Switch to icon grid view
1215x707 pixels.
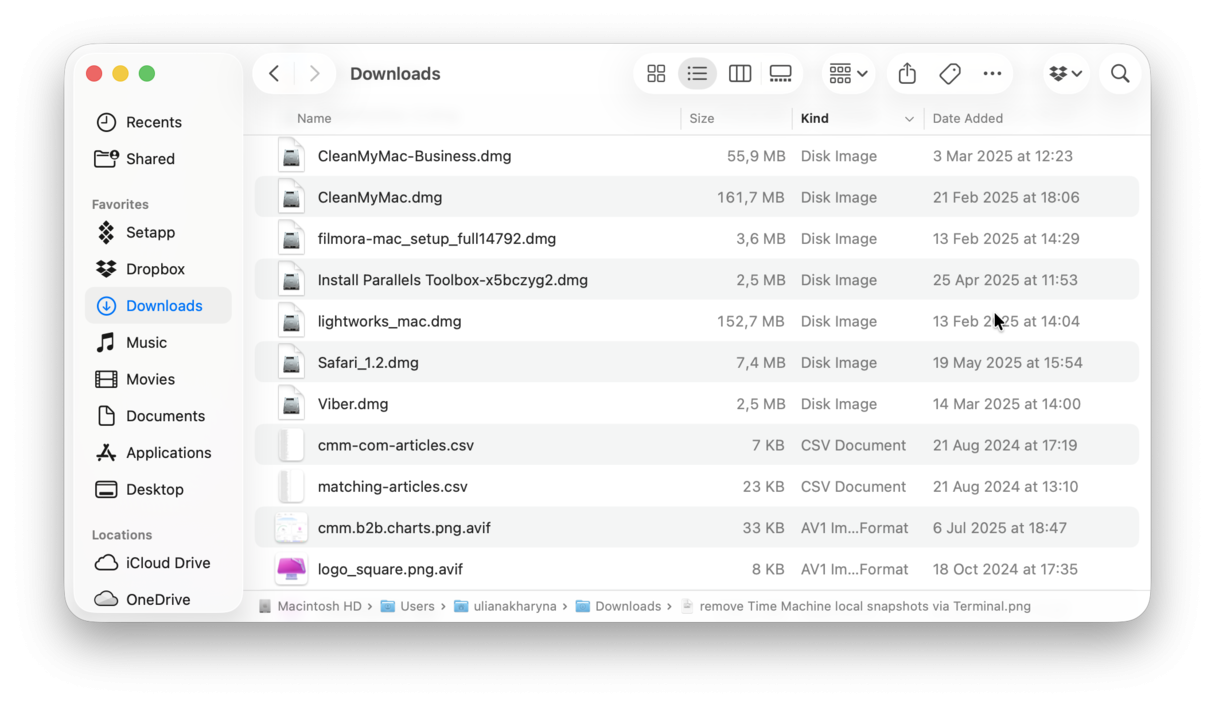(x=656, y=73)
